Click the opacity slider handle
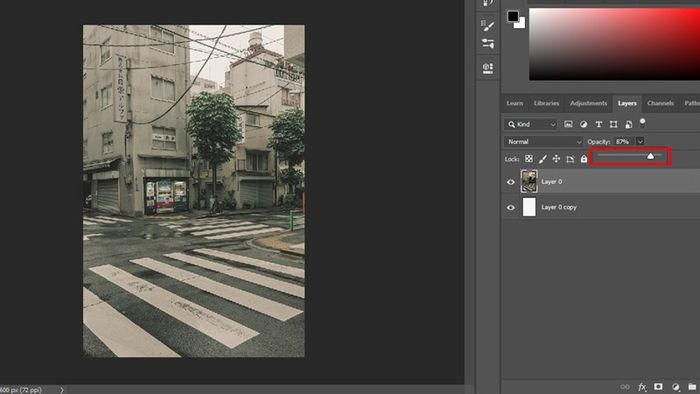700x394 pixels. 650,156
